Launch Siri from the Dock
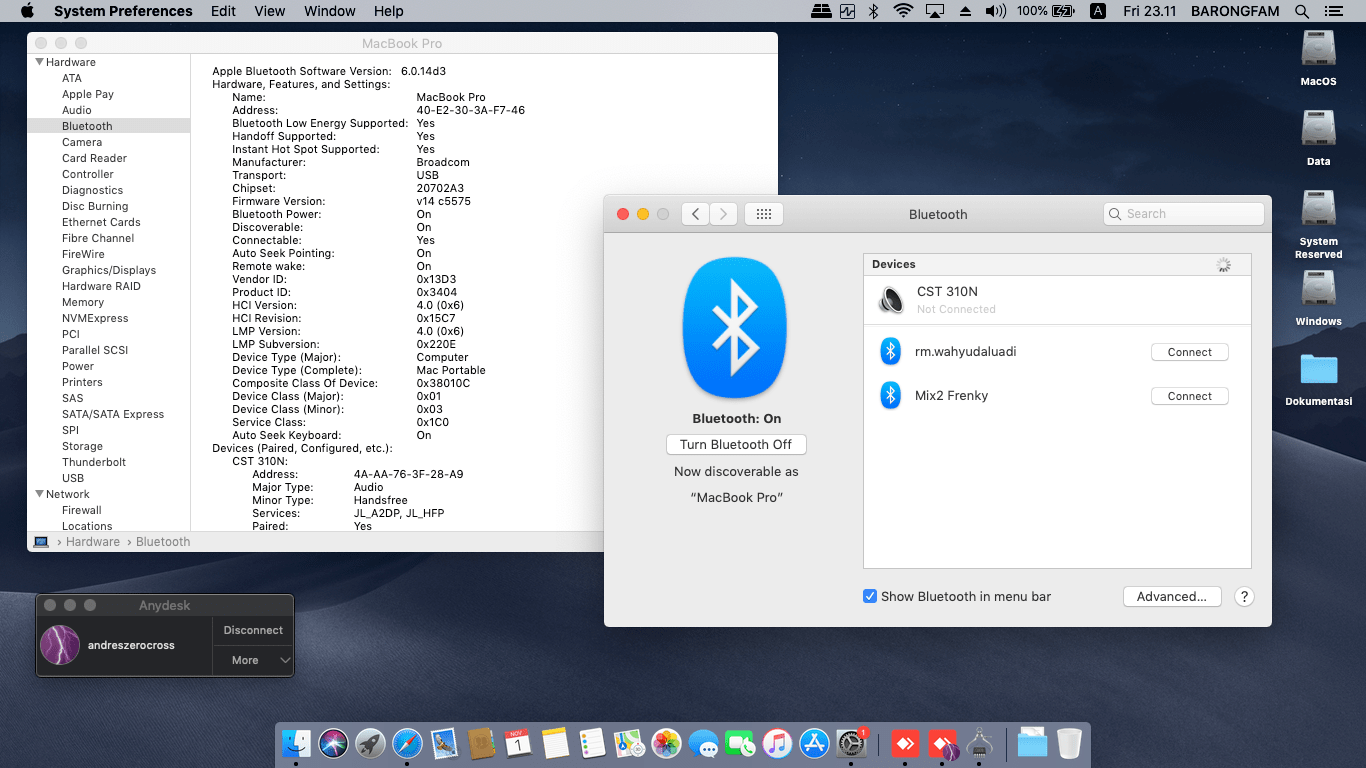1366x768 pixels. [x=333, y=743]
